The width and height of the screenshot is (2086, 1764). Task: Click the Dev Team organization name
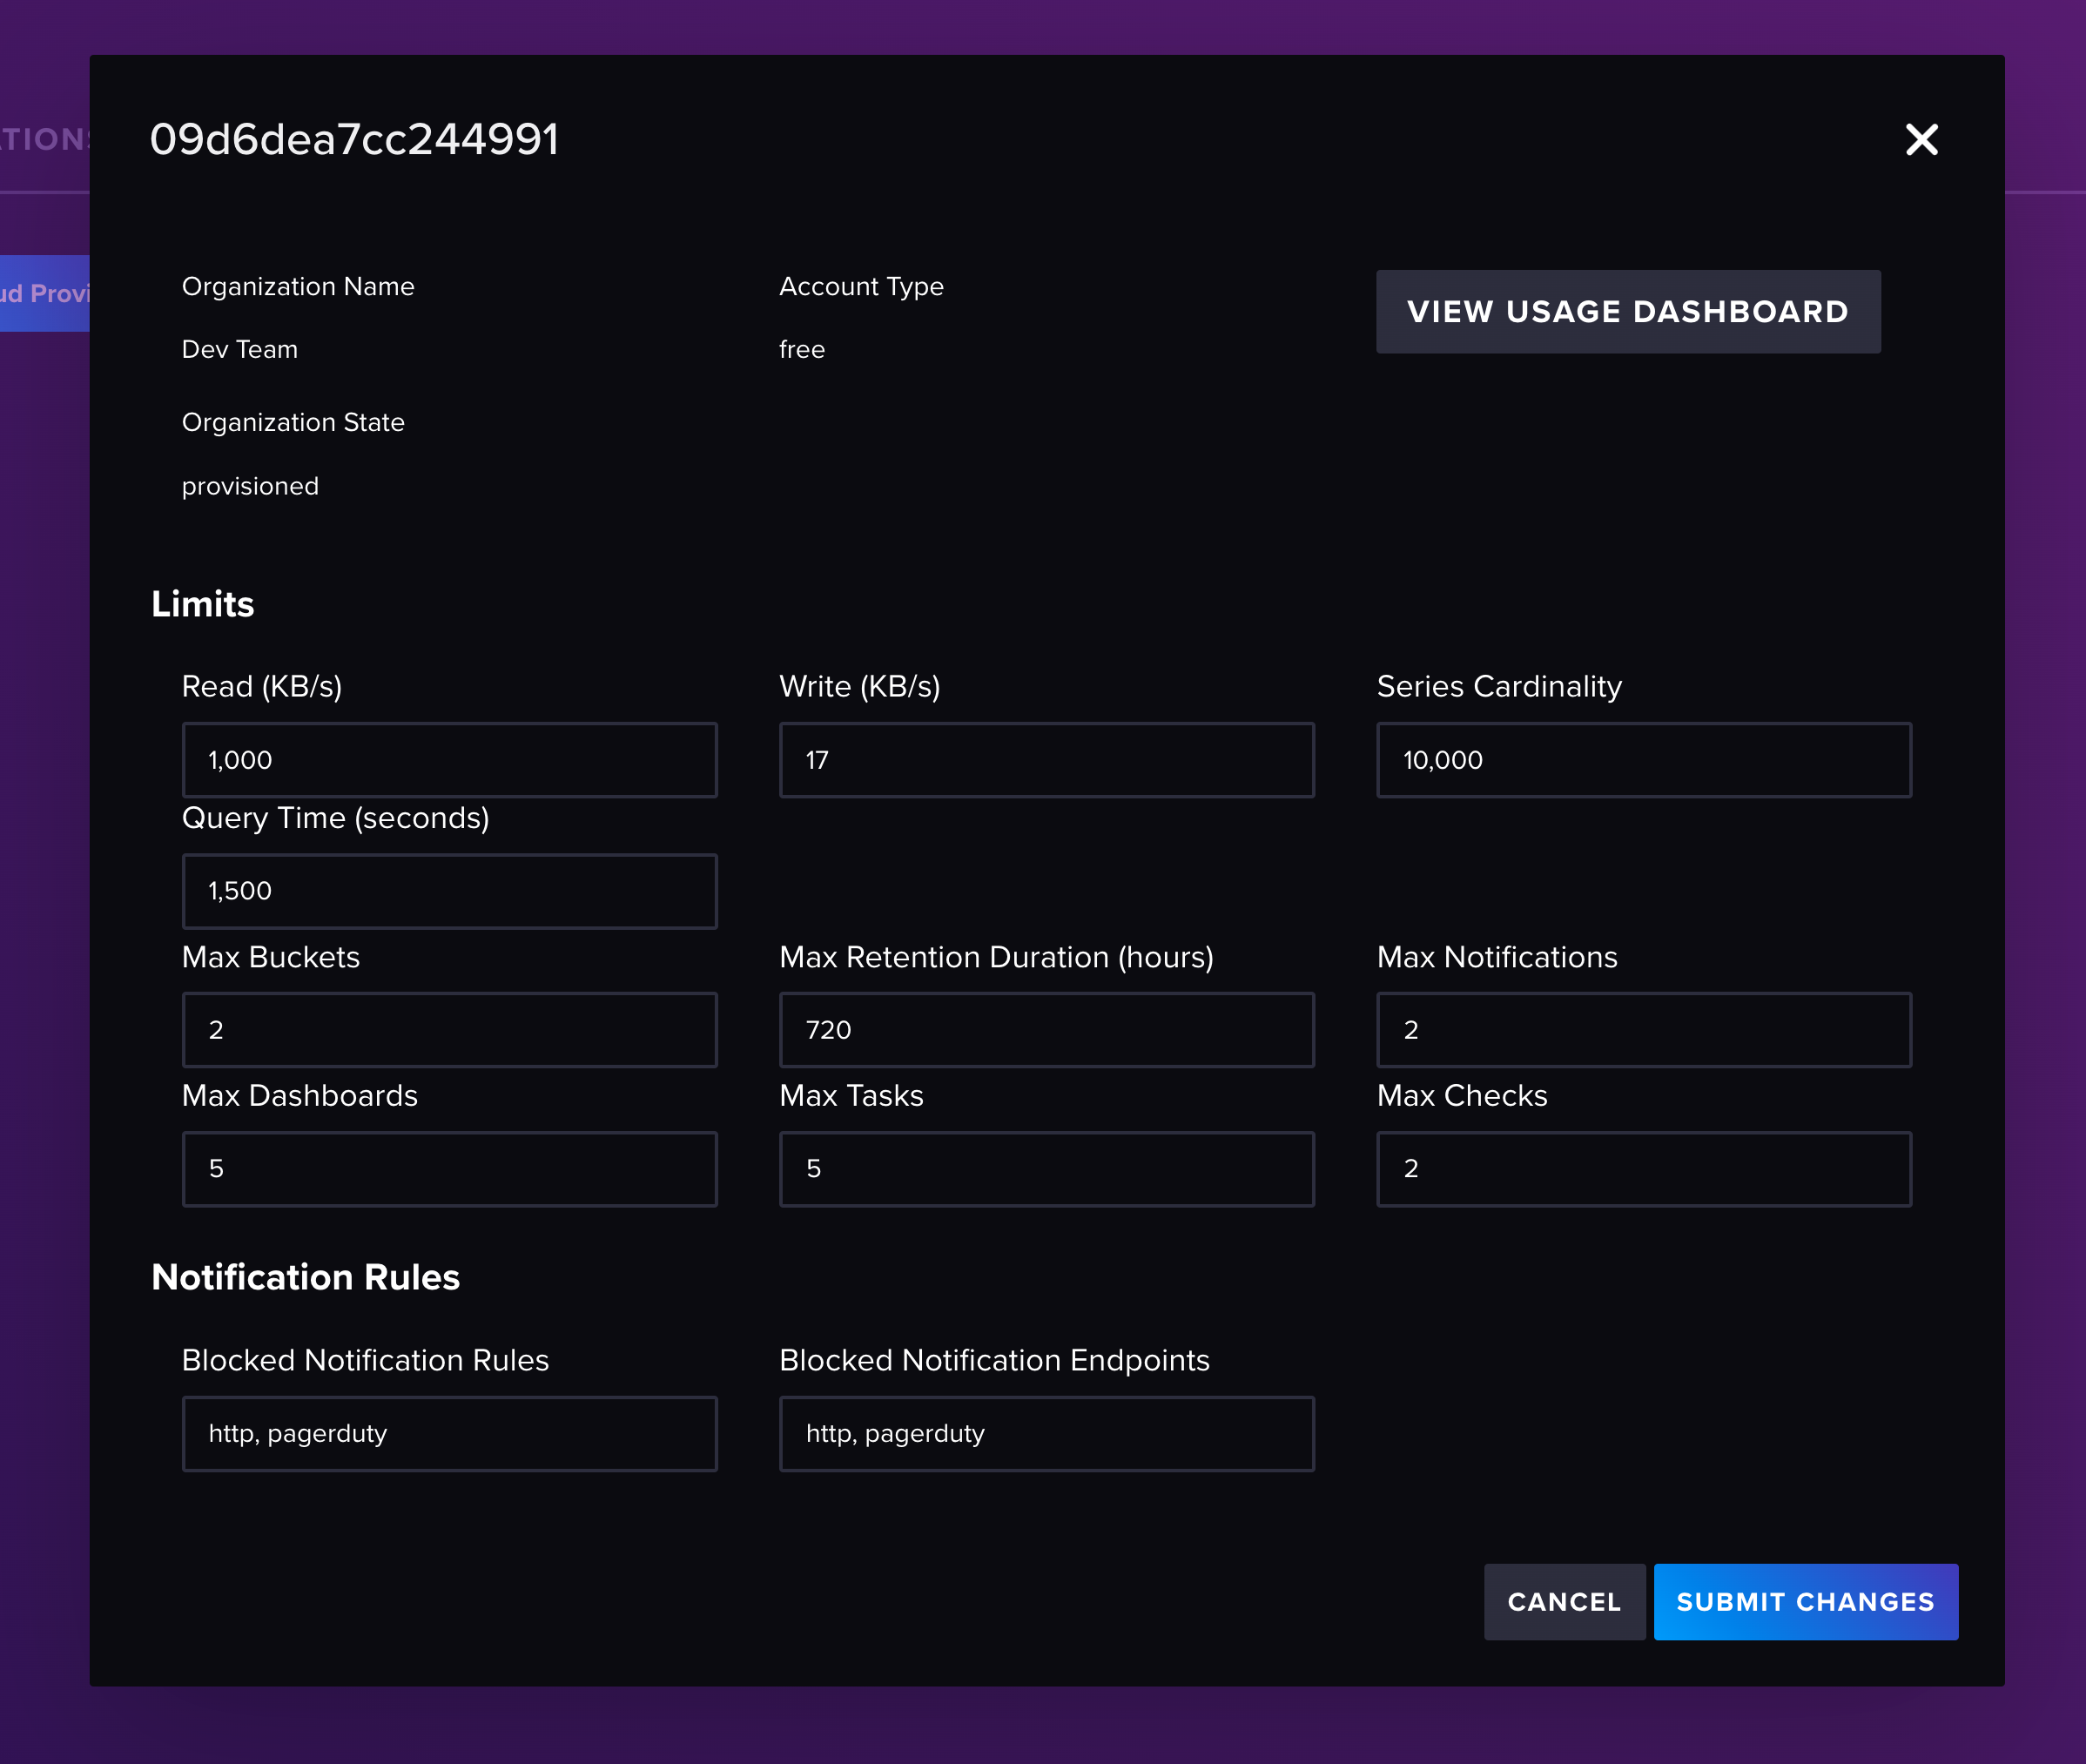pyautogui.click(x=240, y=349)
